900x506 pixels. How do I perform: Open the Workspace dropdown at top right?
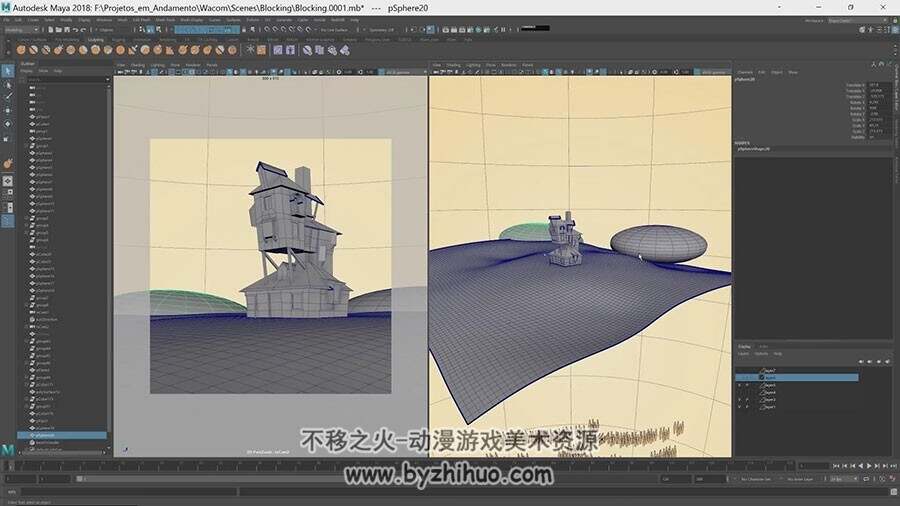[x=856, y=21]
